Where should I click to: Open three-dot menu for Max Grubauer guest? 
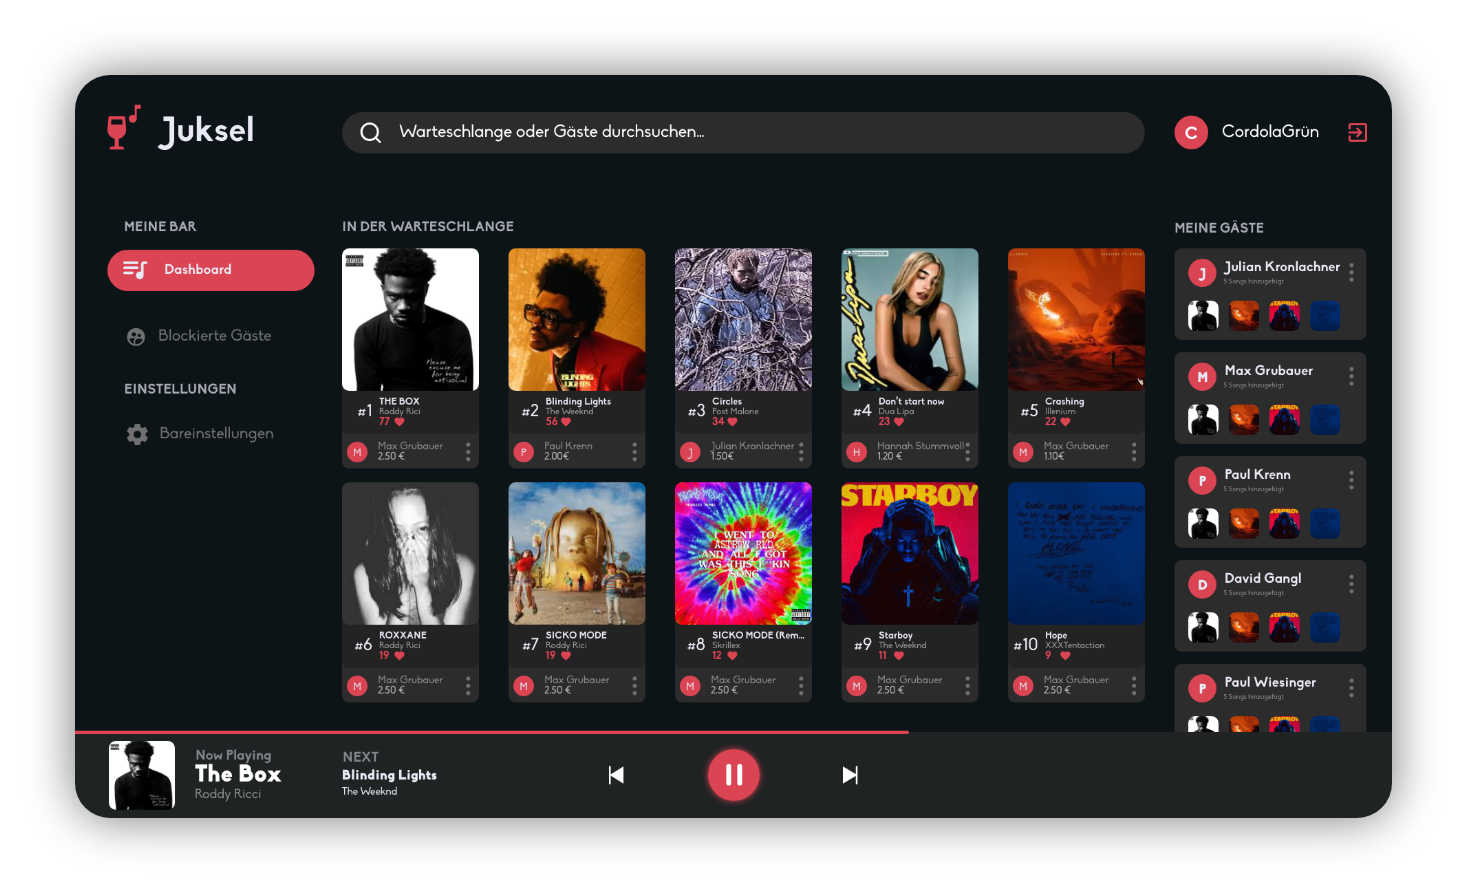pyautogui.click(x=1351, y=376)
